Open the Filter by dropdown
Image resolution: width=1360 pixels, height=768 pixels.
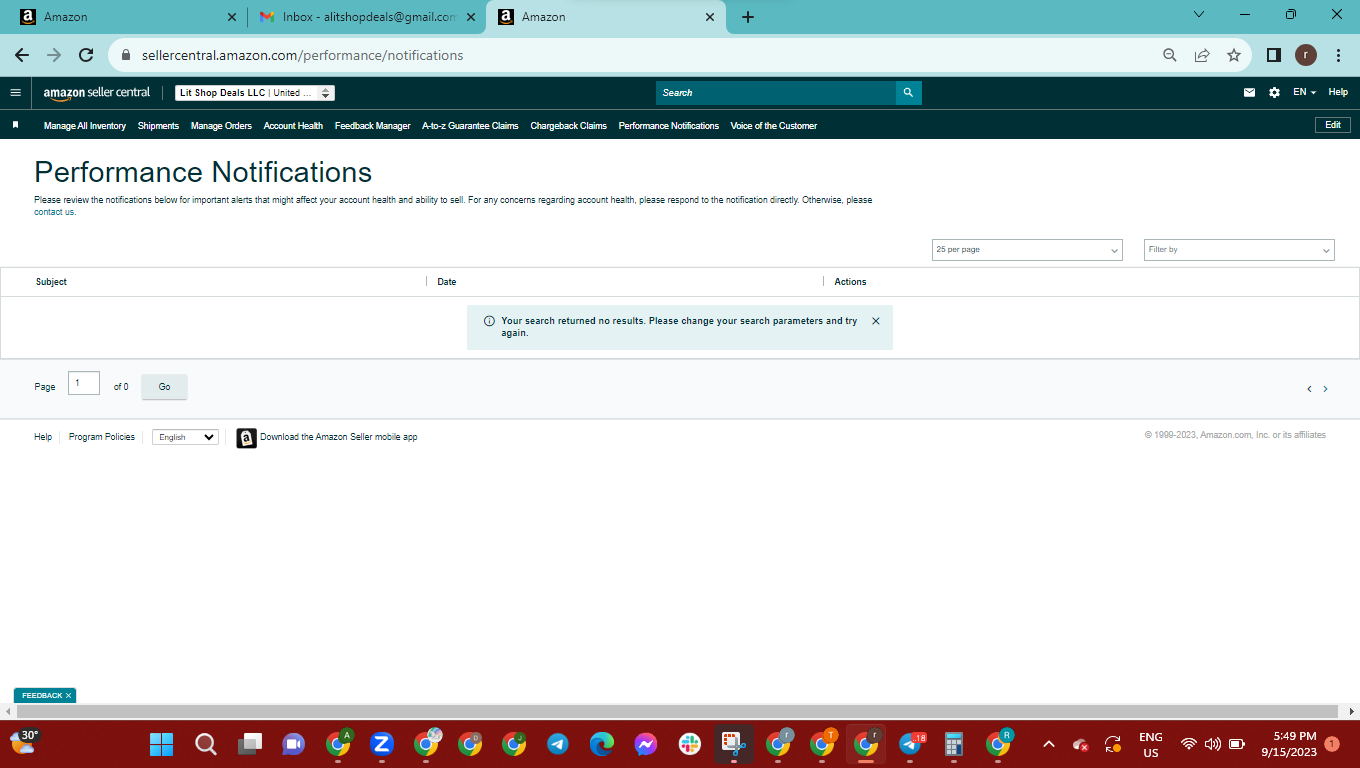click(1239, 250)
